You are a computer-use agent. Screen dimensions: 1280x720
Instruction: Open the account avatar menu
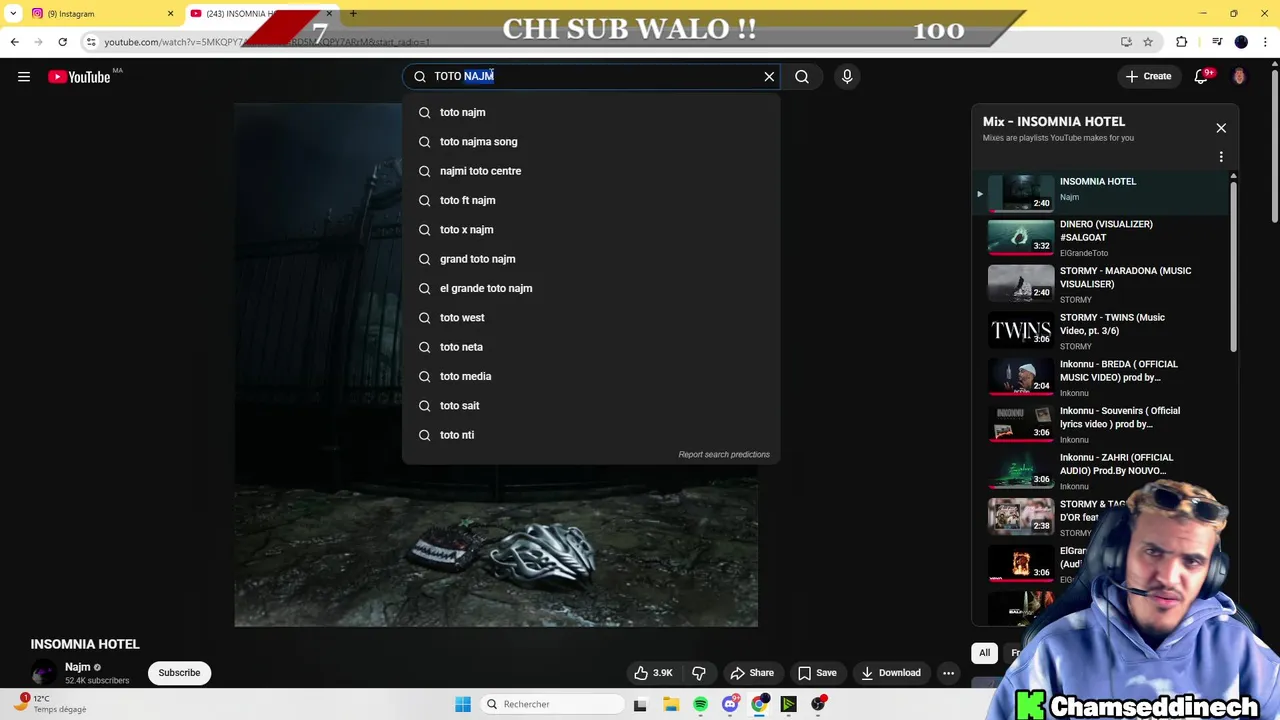click(x=1239, y=77)
